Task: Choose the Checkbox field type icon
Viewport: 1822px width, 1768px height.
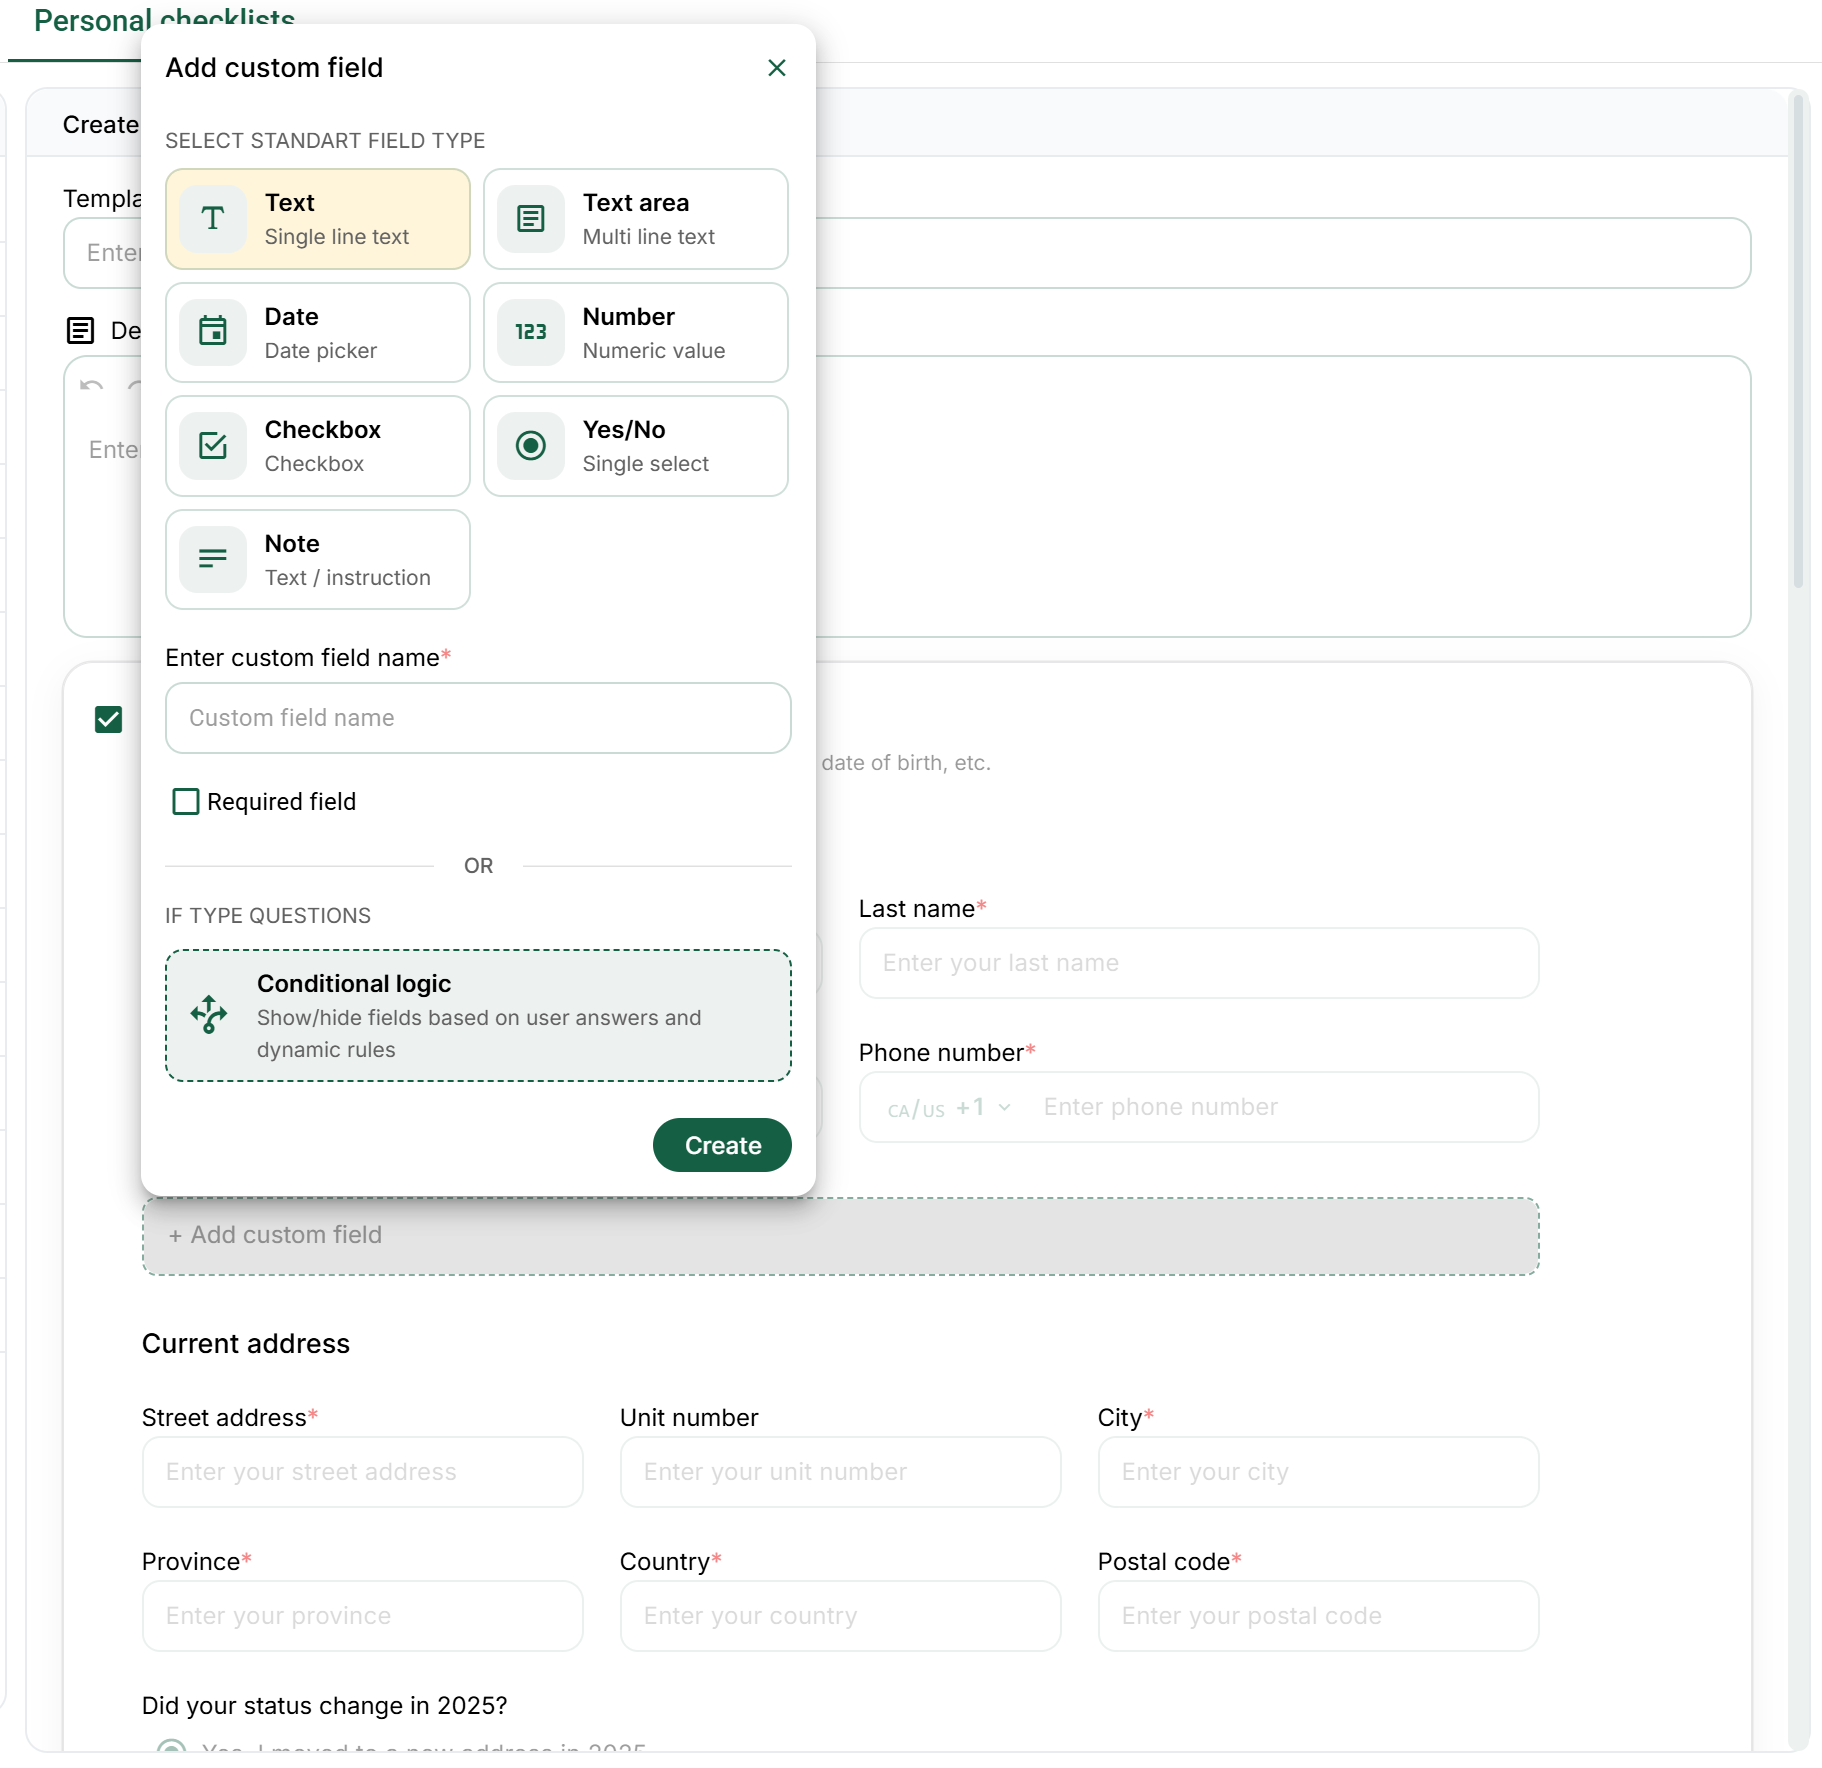Action: (x=213, y=446)
